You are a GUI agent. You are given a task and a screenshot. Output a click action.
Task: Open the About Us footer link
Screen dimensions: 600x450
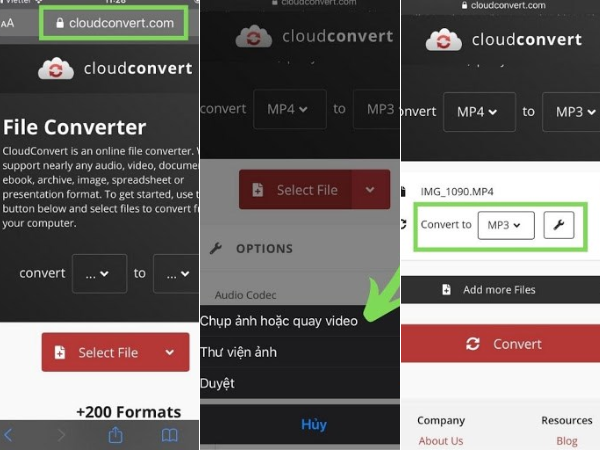440,441
